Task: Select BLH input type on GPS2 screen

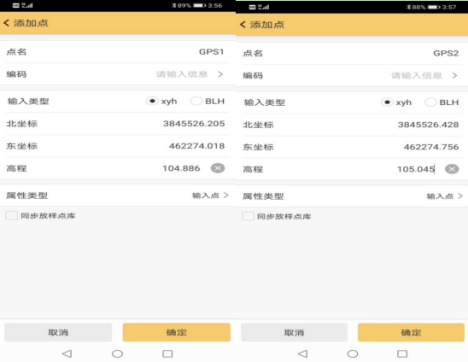Action: pyautogui.click(x=430, y=102)
